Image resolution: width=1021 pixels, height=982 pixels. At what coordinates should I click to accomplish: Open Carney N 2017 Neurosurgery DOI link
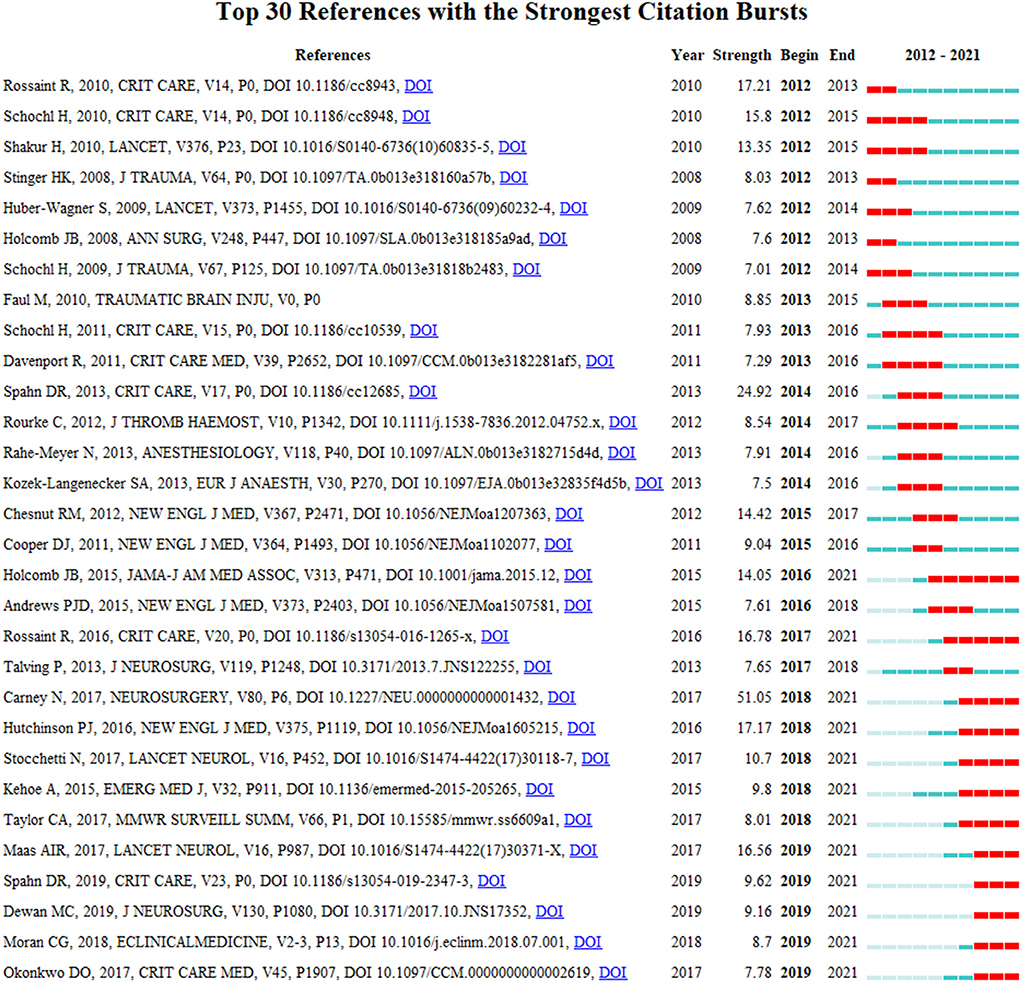561,698
